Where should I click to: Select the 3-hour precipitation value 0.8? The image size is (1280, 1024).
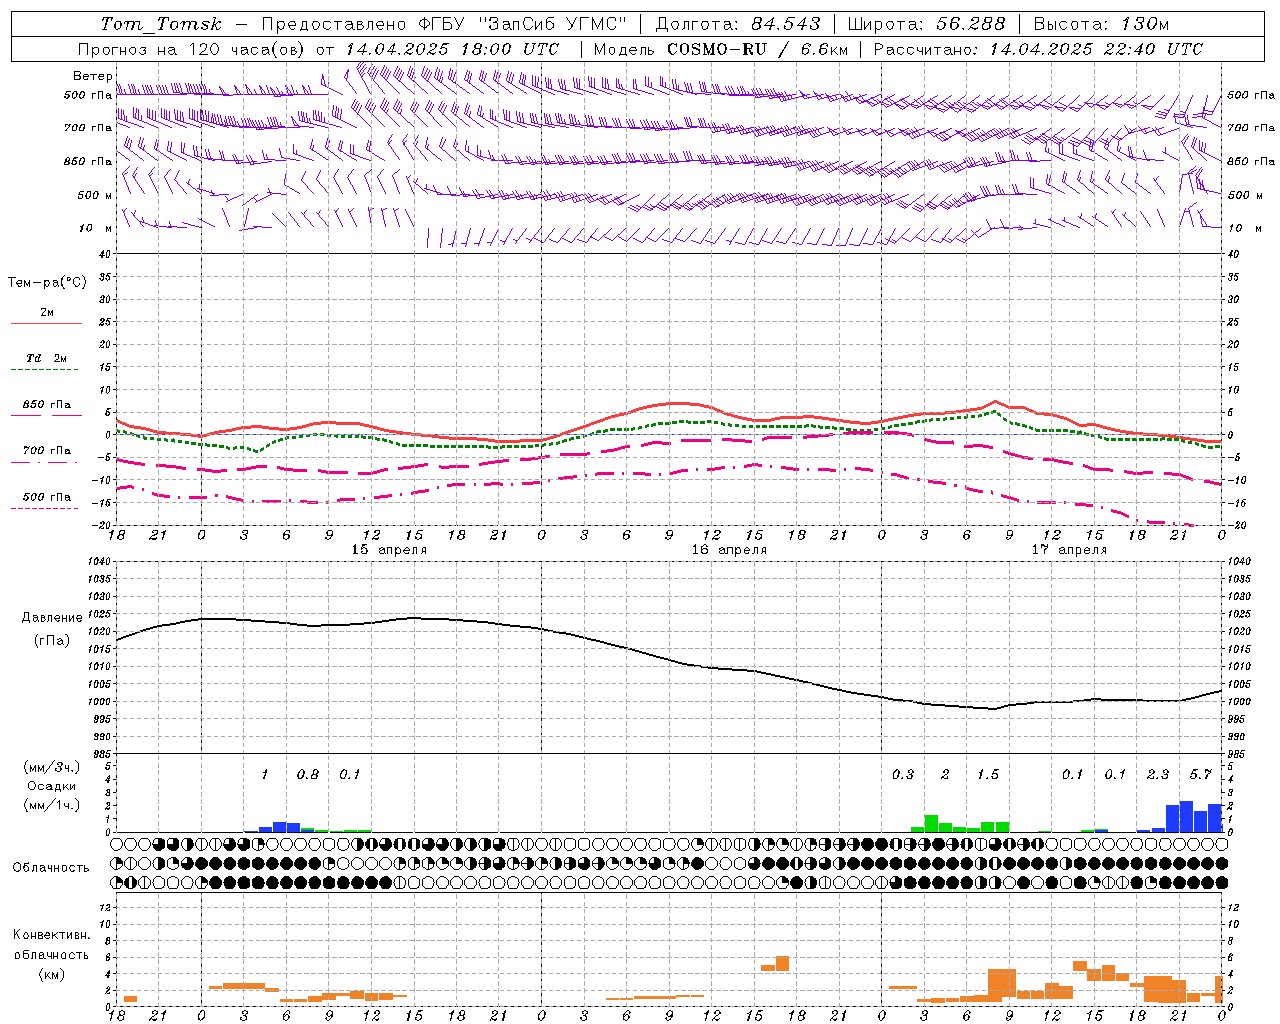308,774
